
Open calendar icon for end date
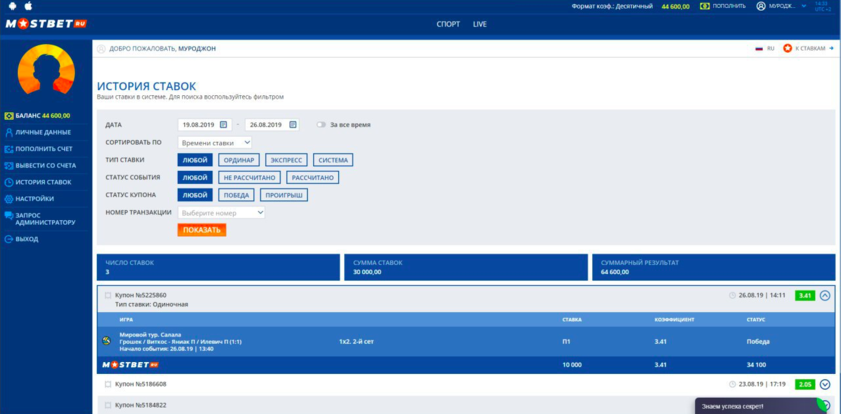pos(293,124)
